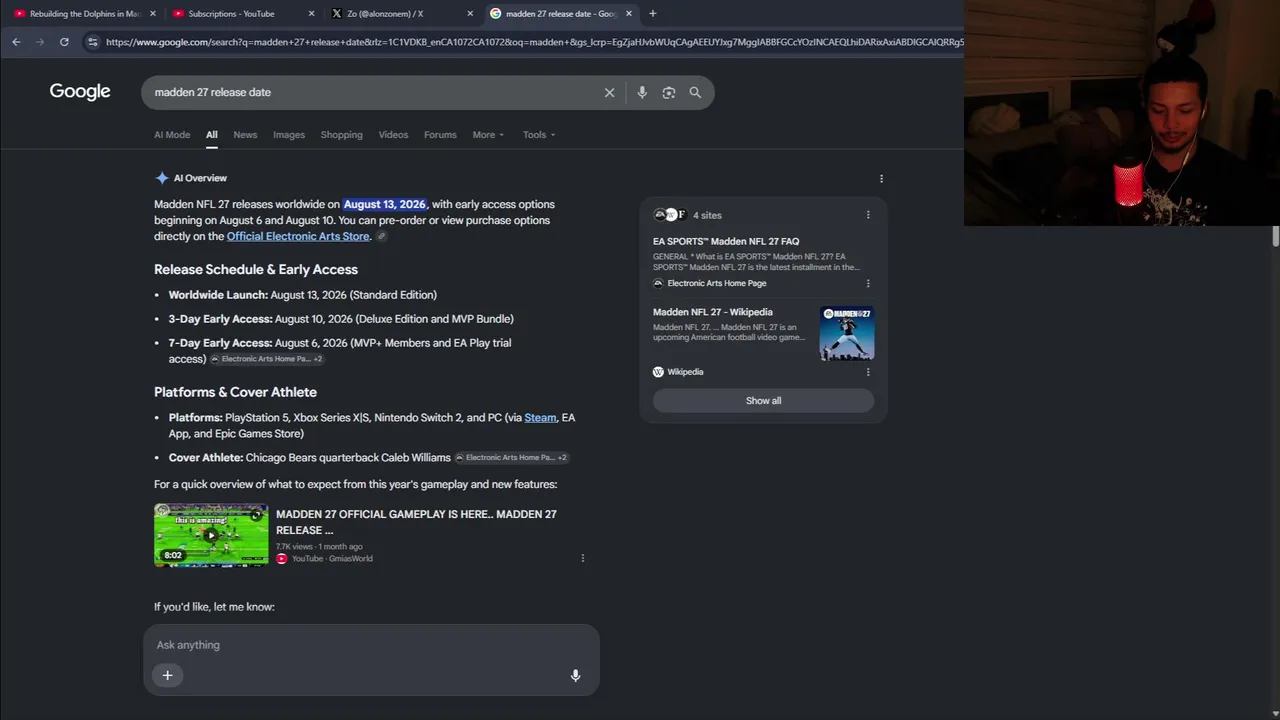This screenshot has width=1280, height=720.
Task: Click Show all sources button
Action: pyautogui.click(x=763, y=401)
